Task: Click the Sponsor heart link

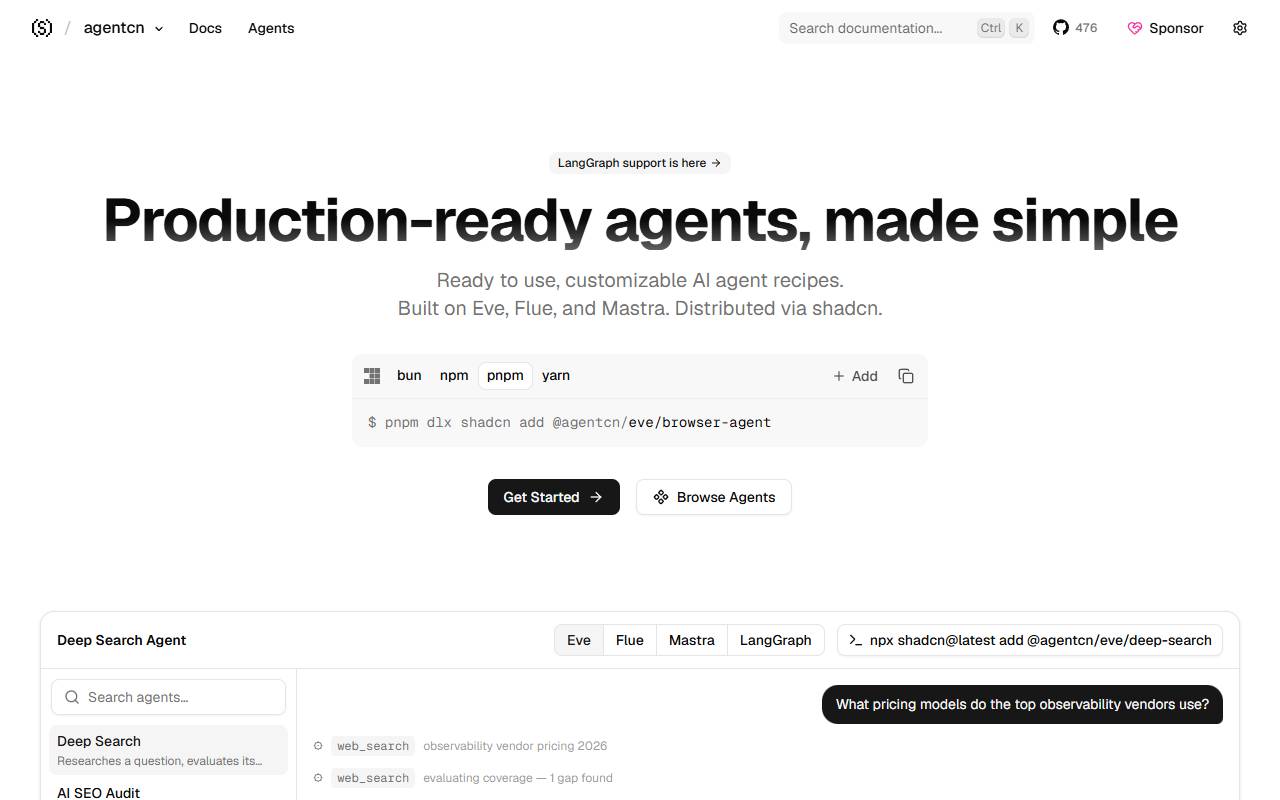Action: [1165, 28]
